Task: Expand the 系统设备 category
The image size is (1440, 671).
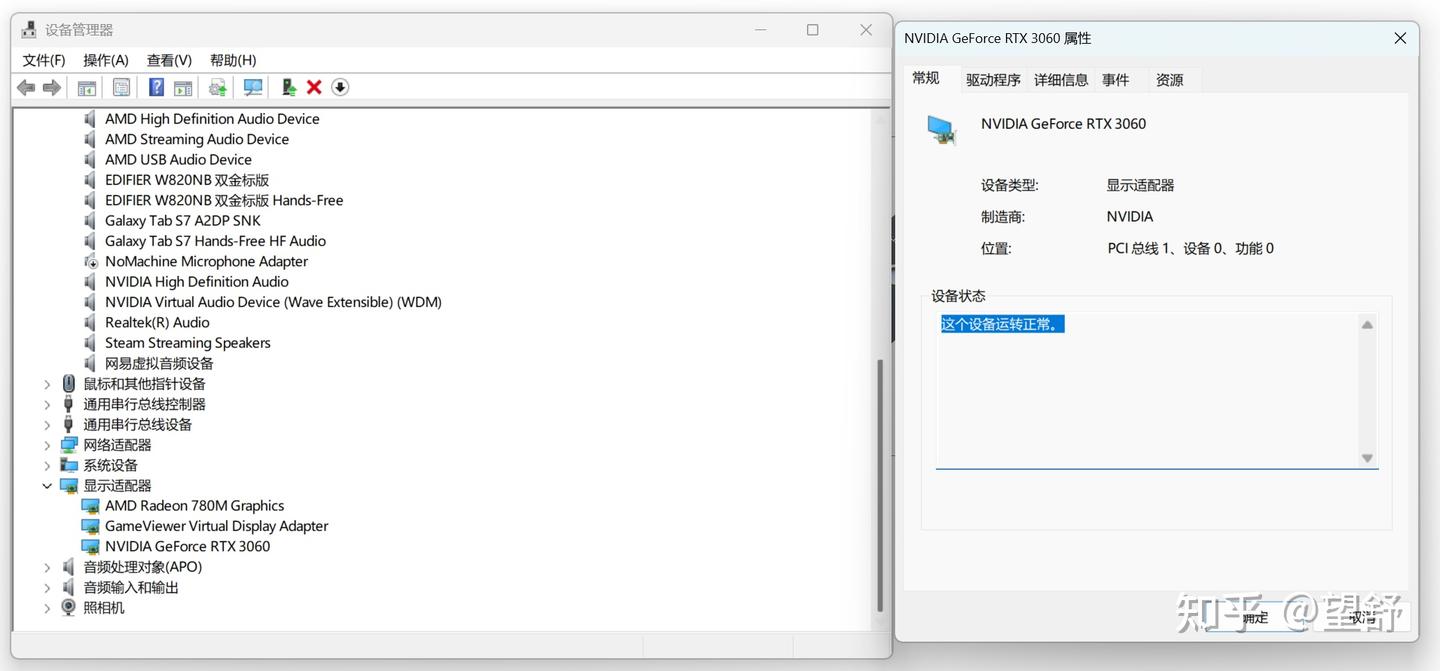Action: tap(47, 466)
